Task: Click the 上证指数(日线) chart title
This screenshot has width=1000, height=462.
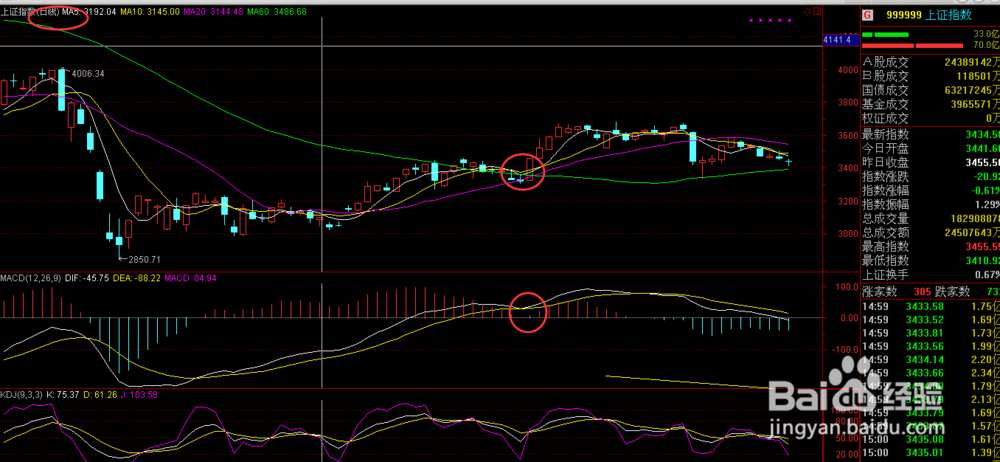Action: click(30, 11)
